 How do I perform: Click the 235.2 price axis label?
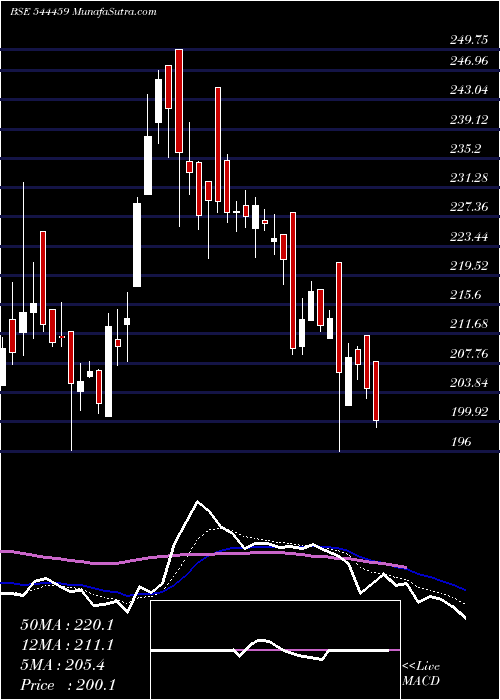click(467, 149)
